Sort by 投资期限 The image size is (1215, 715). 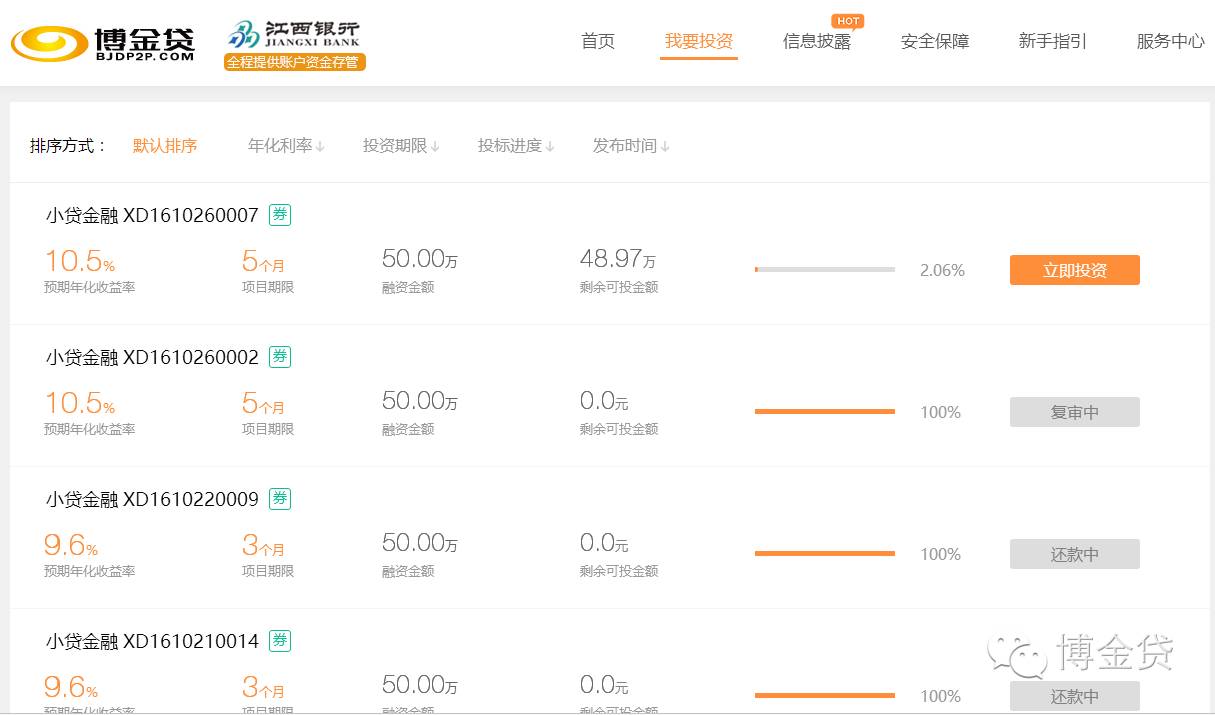point(401,146)
